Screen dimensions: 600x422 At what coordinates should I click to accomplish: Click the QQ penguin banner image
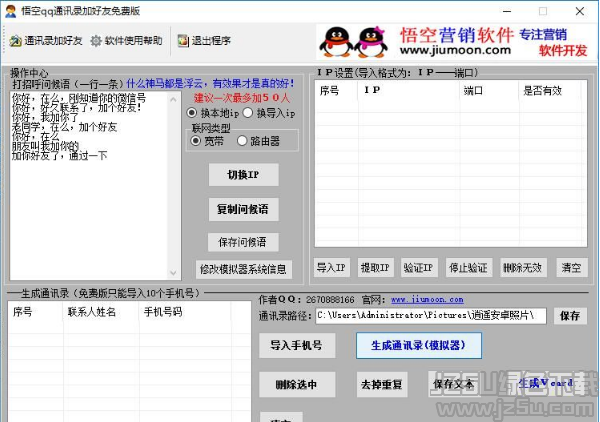[x=353, y=42]
